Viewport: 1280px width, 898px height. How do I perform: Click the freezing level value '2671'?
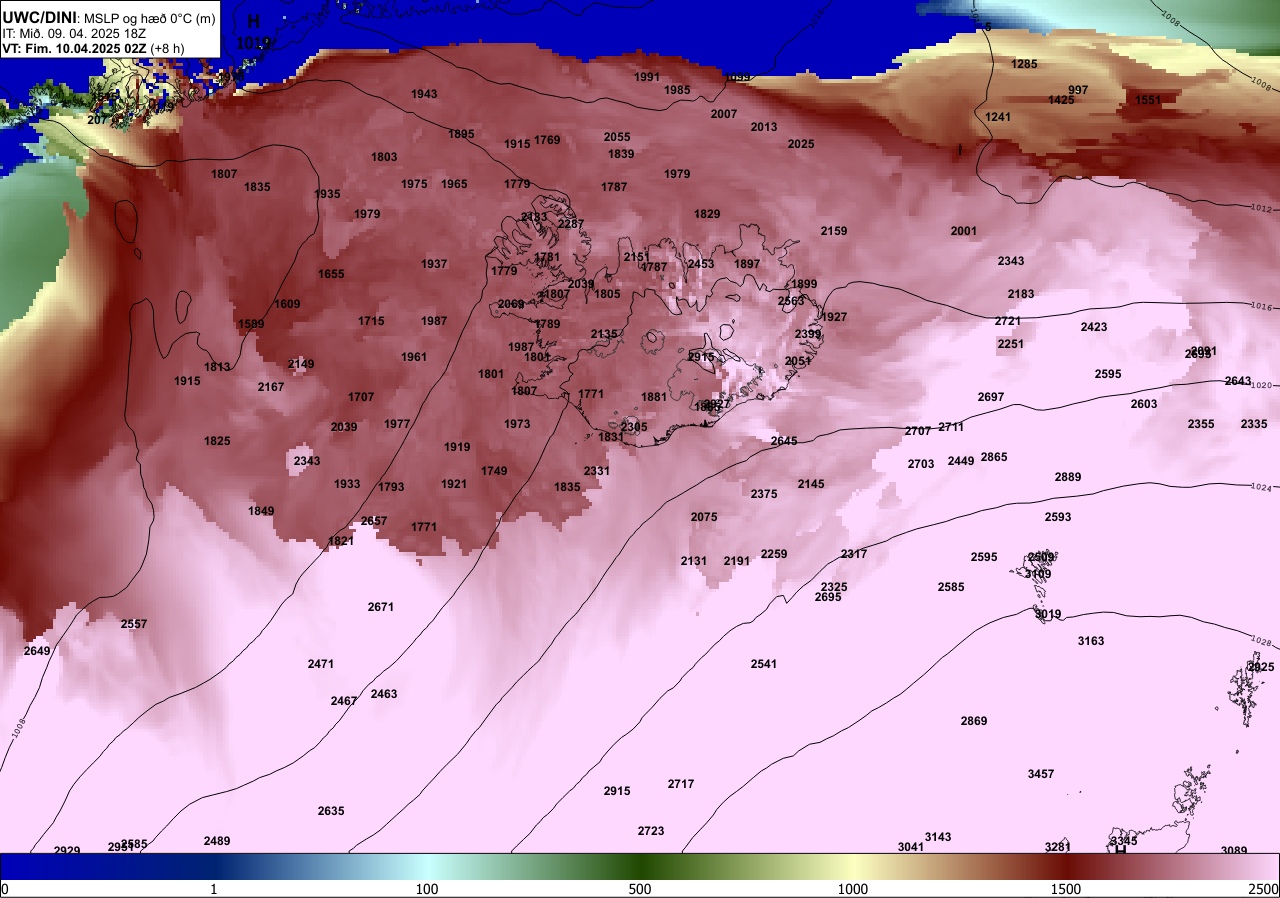coord(381,607)
